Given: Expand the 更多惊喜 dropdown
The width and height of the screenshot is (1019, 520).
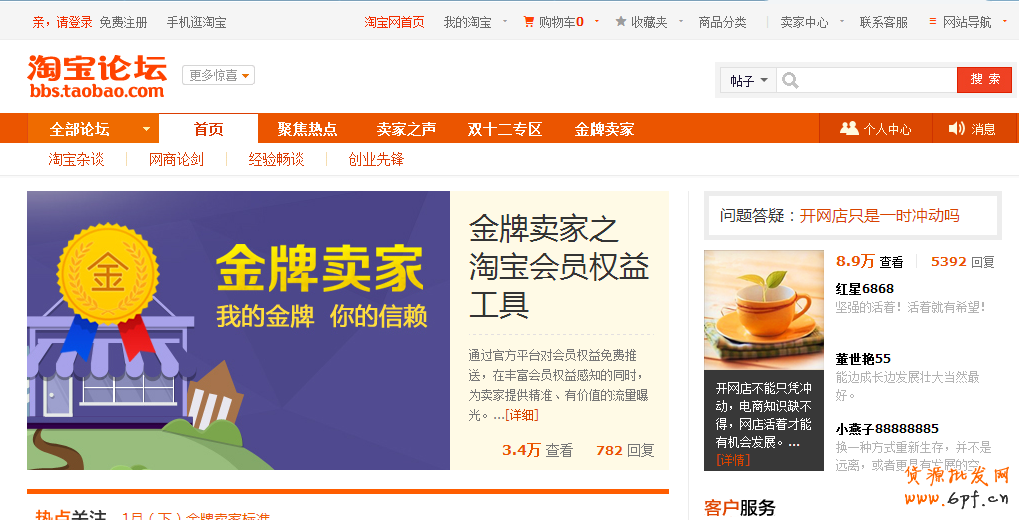Looking at the screenshot, I should pos(218,75).
